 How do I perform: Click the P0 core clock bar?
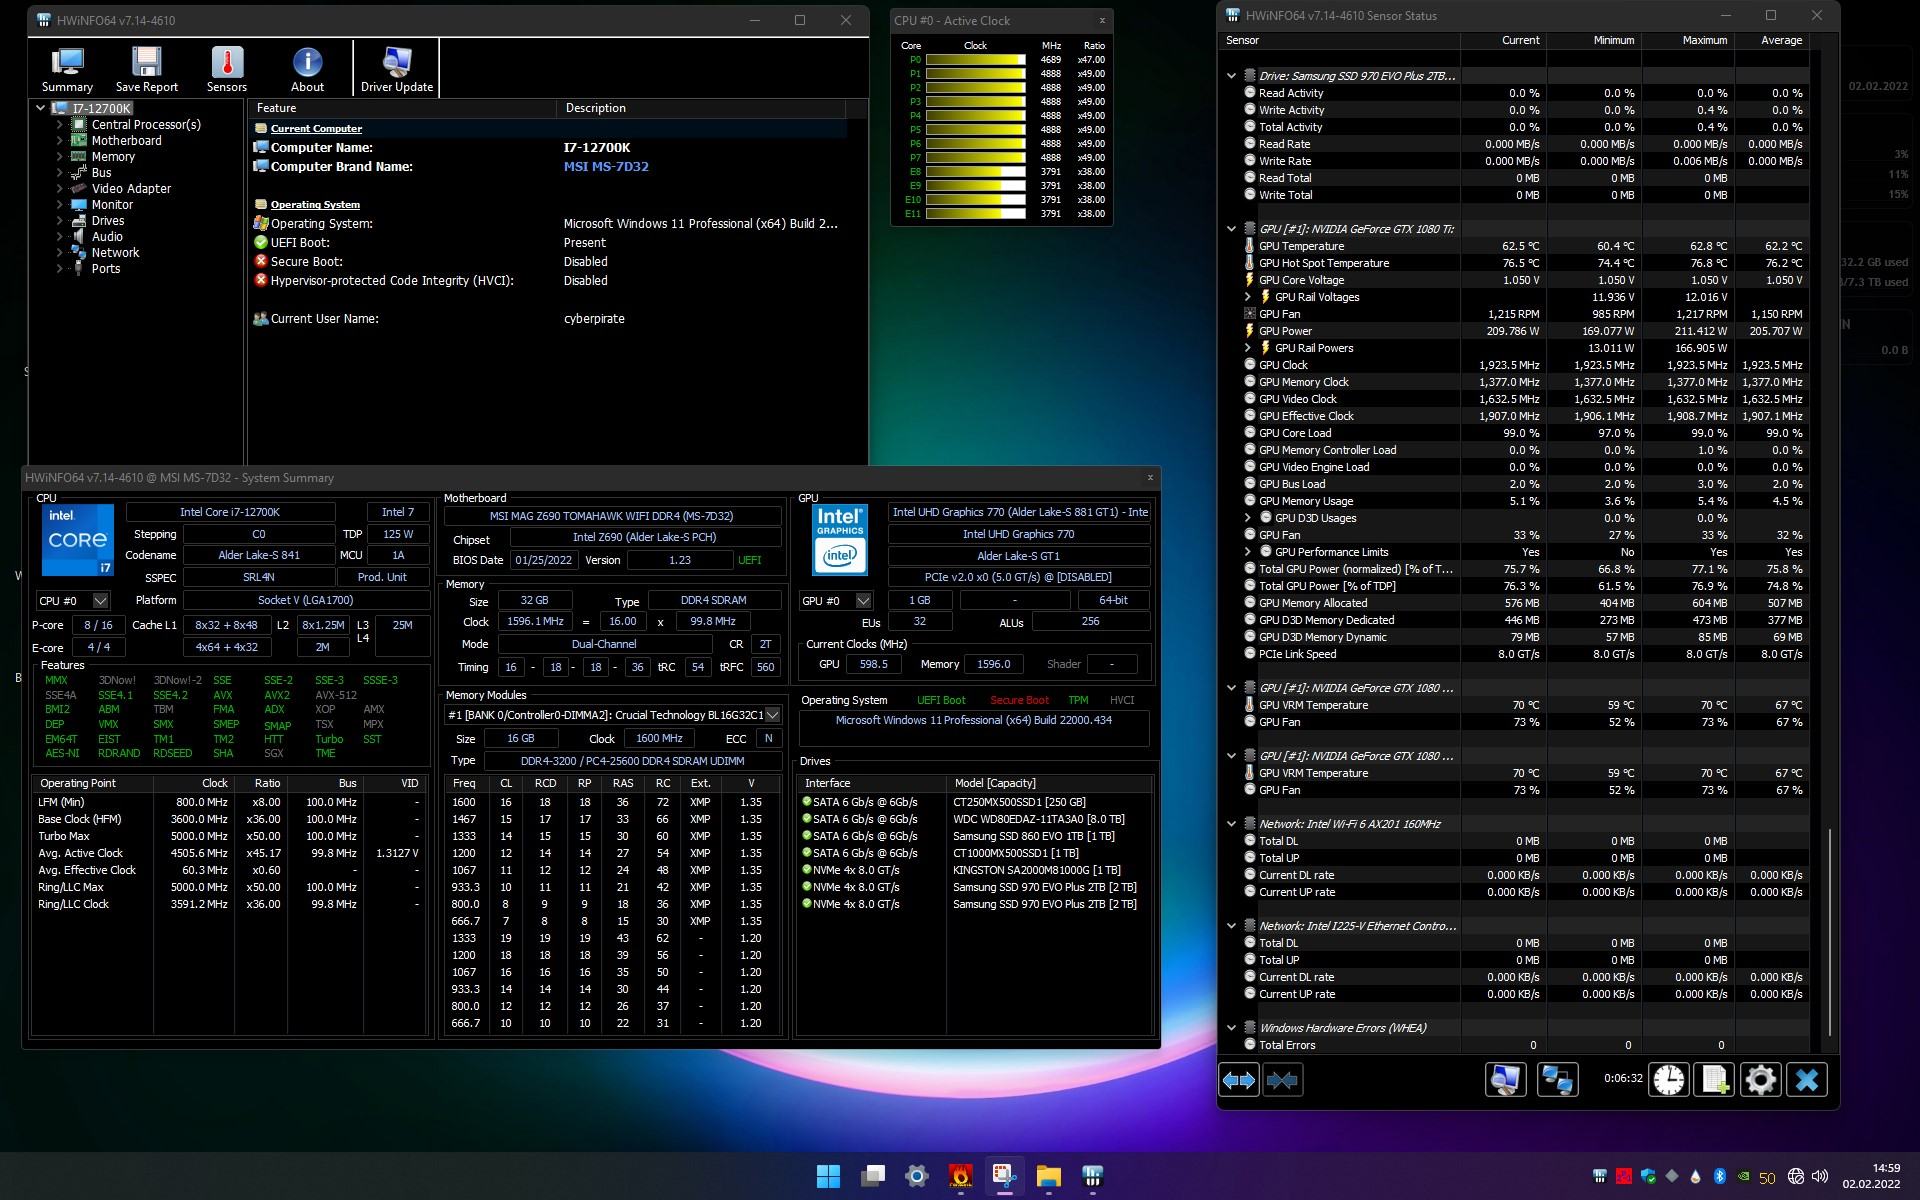pos(975,60)
